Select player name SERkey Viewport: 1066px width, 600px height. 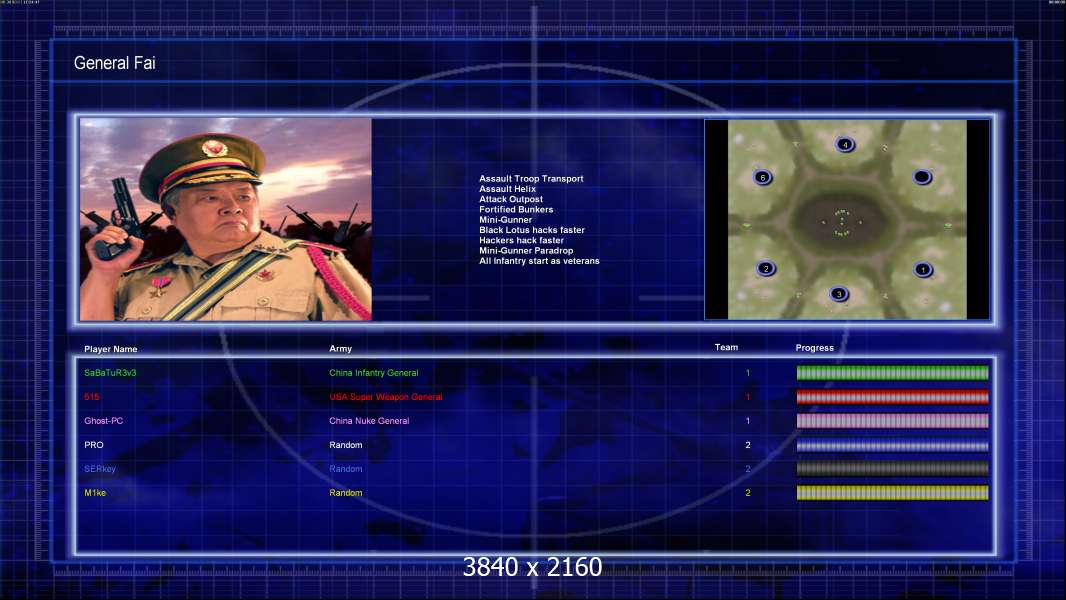[x=100, y=469]
